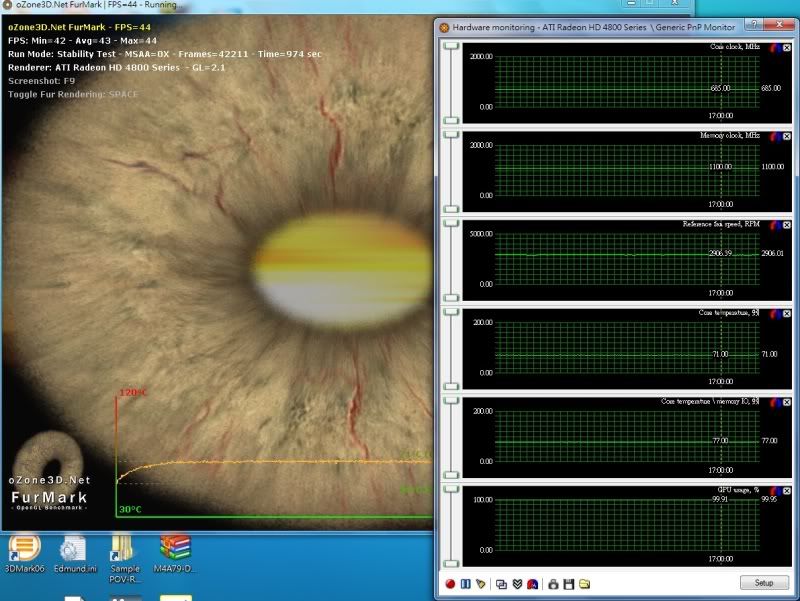Click the 'Renderer: ATI Radeon HD 4800 Series' line

pyautogui.click(x=116, y=67)
